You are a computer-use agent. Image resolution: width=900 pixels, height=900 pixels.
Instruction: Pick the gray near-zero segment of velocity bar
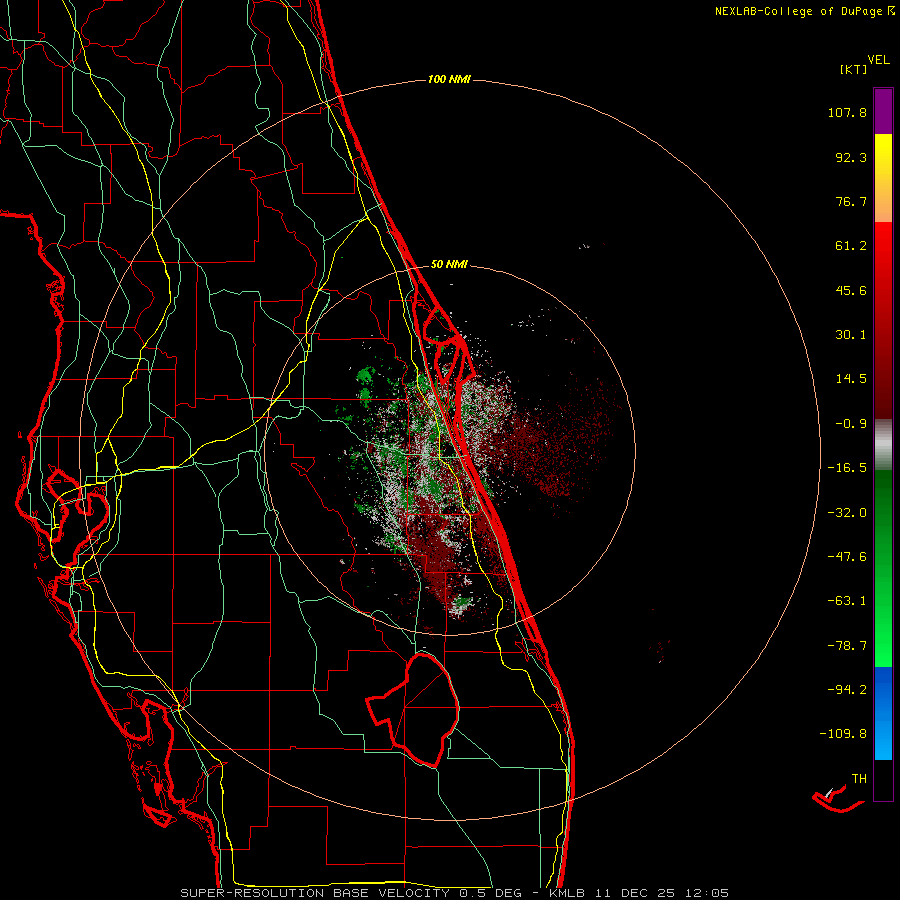[x=883, y=442]
